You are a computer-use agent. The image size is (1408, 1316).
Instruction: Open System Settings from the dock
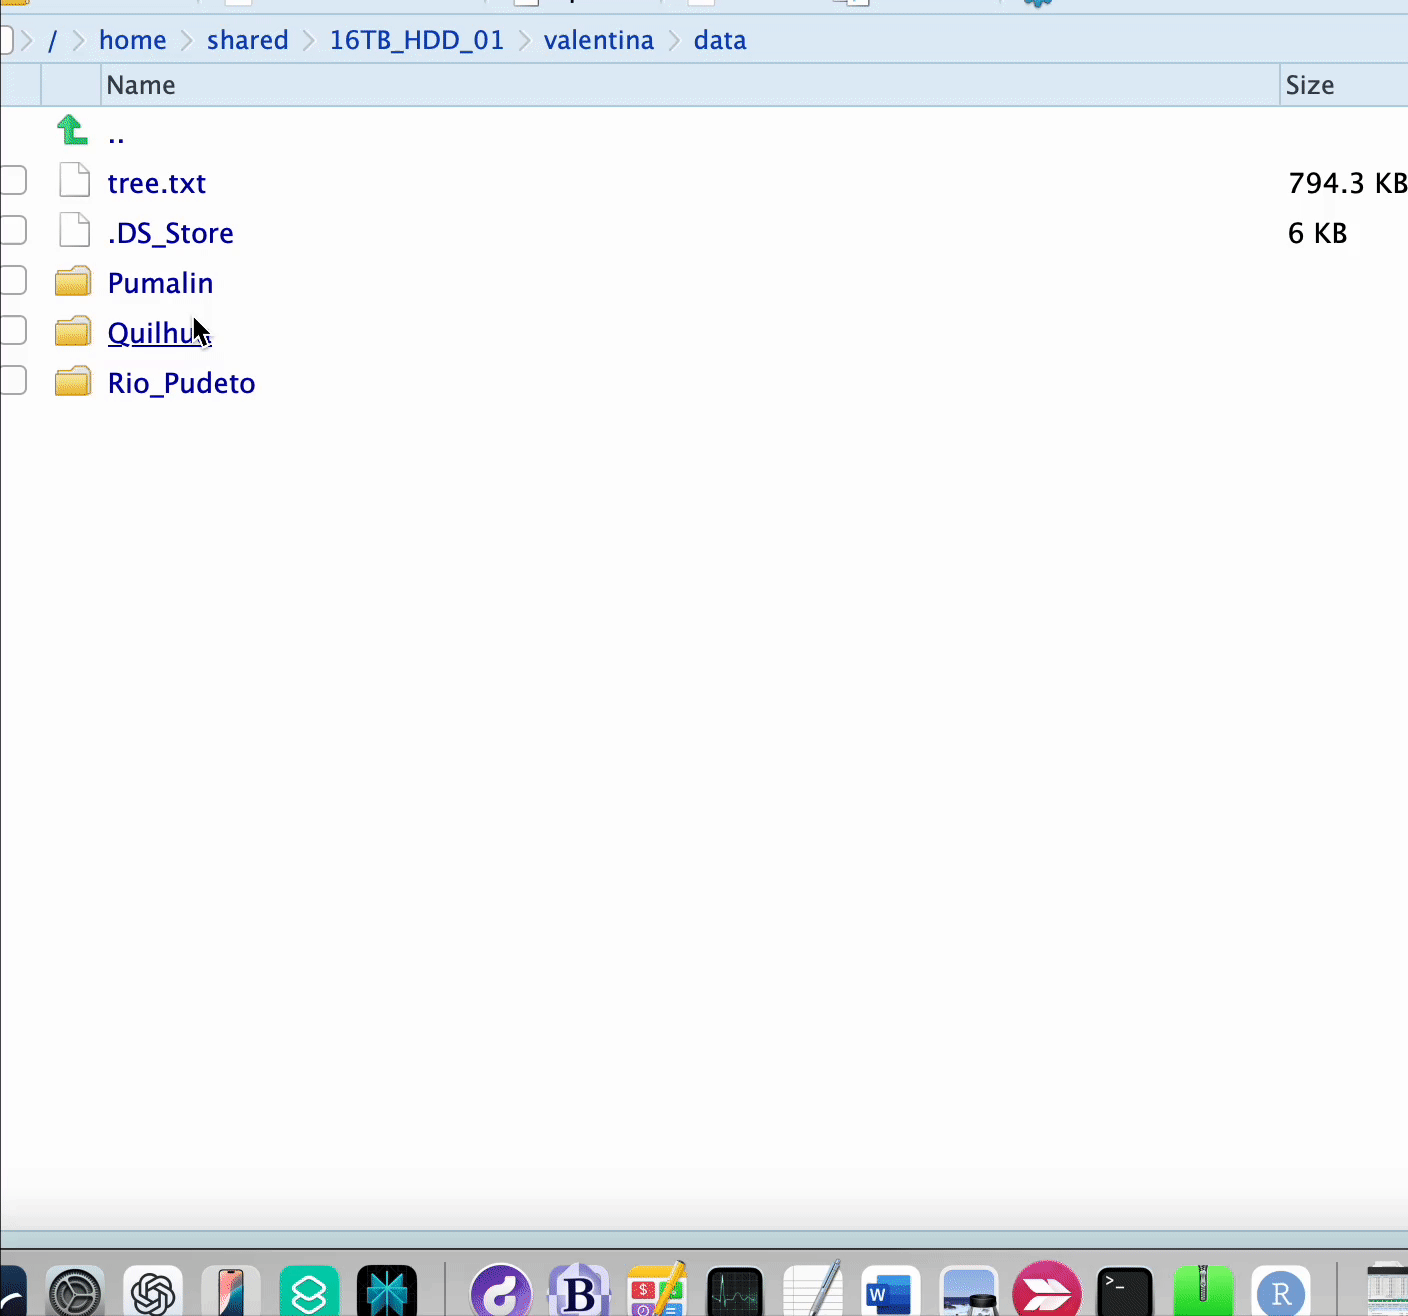(75, 1292)
